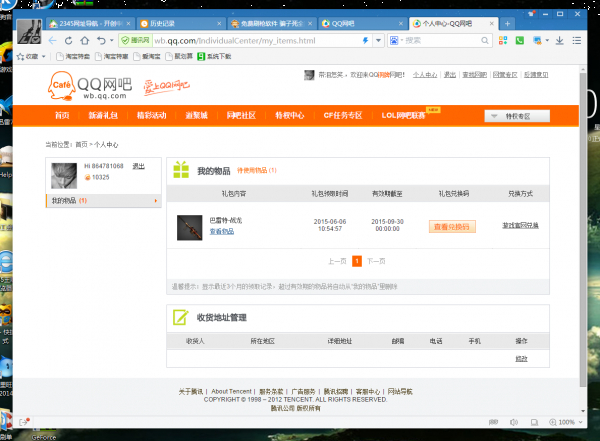Click the green phone toolbar icon
The image size is (600, 441).
pyautogui.click(x=520, y=40)
